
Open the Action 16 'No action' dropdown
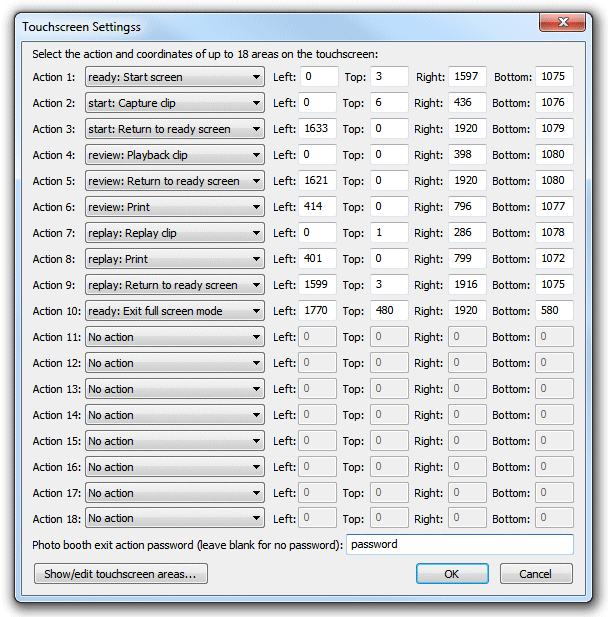pos(175,467)
